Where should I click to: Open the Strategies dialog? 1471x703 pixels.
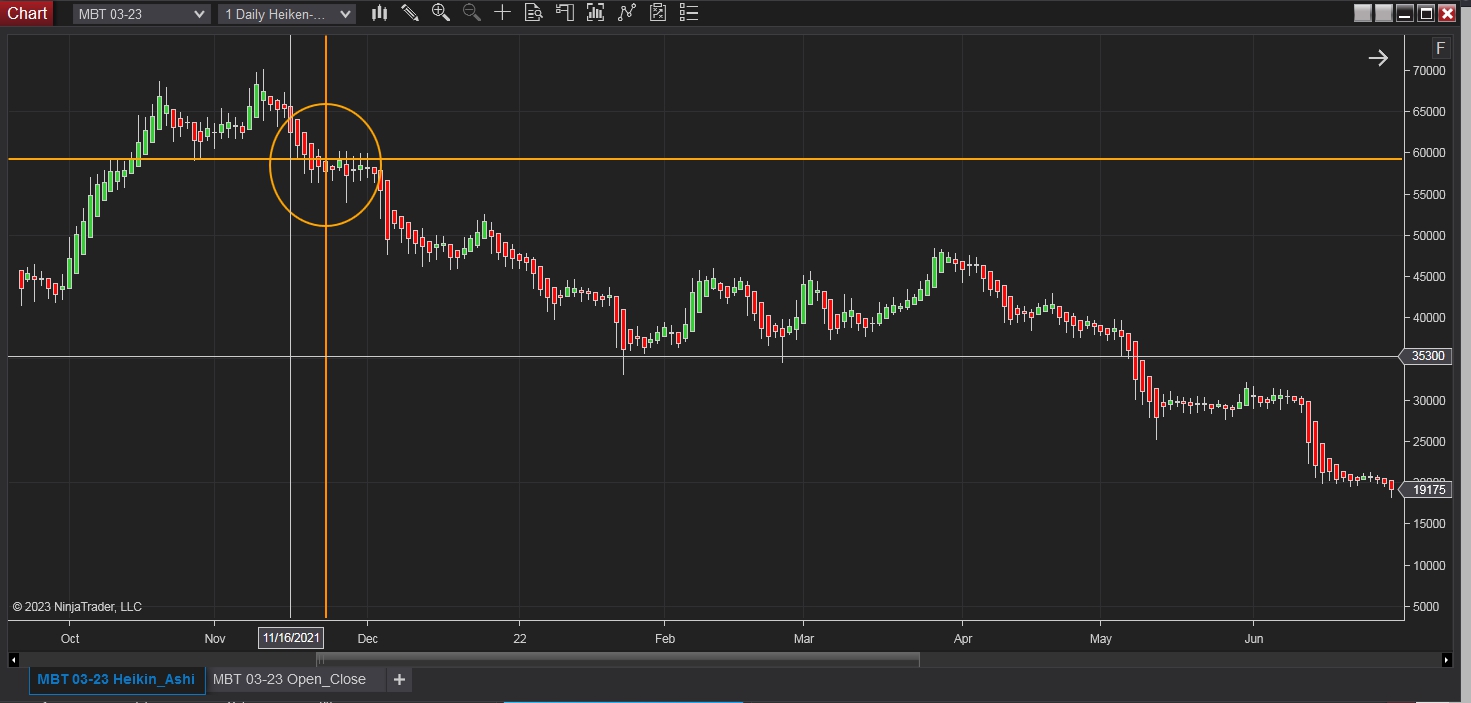(627, 13)
